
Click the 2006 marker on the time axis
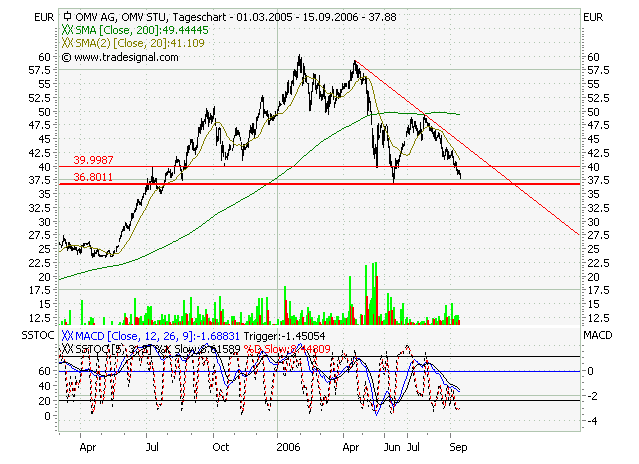288,450
